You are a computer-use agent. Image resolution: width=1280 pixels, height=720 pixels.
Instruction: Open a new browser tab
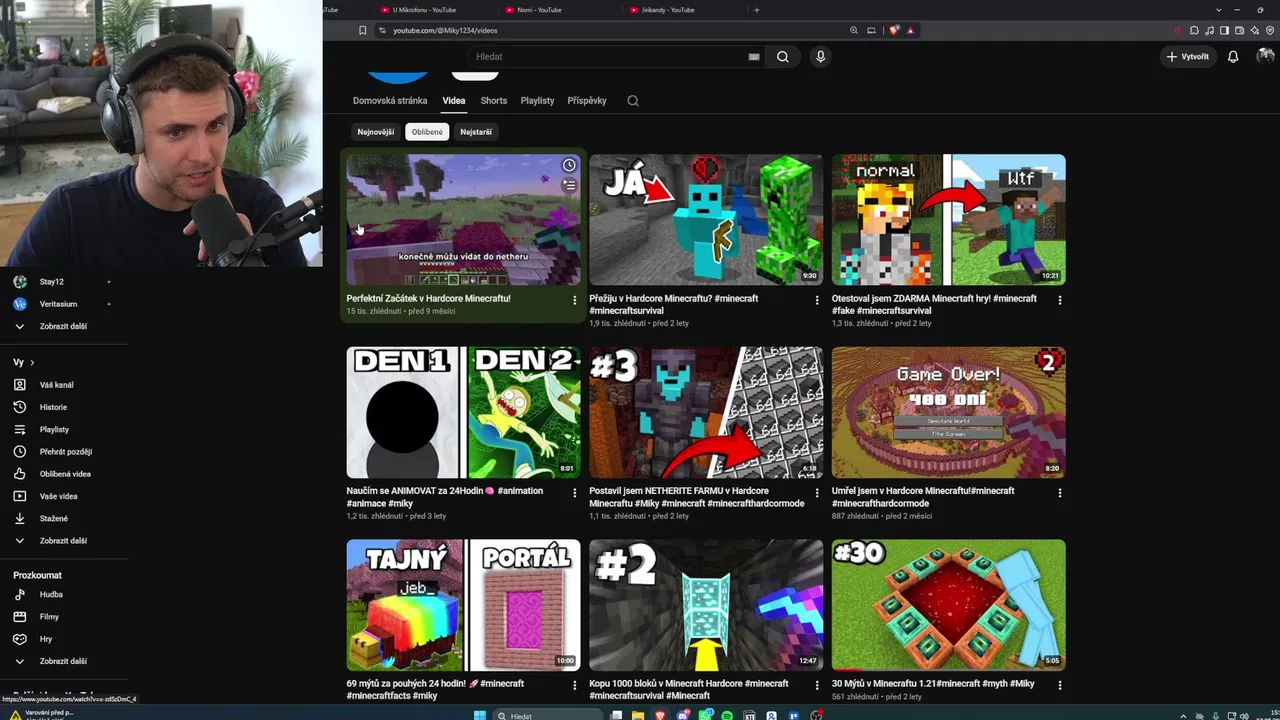point(756,10)
